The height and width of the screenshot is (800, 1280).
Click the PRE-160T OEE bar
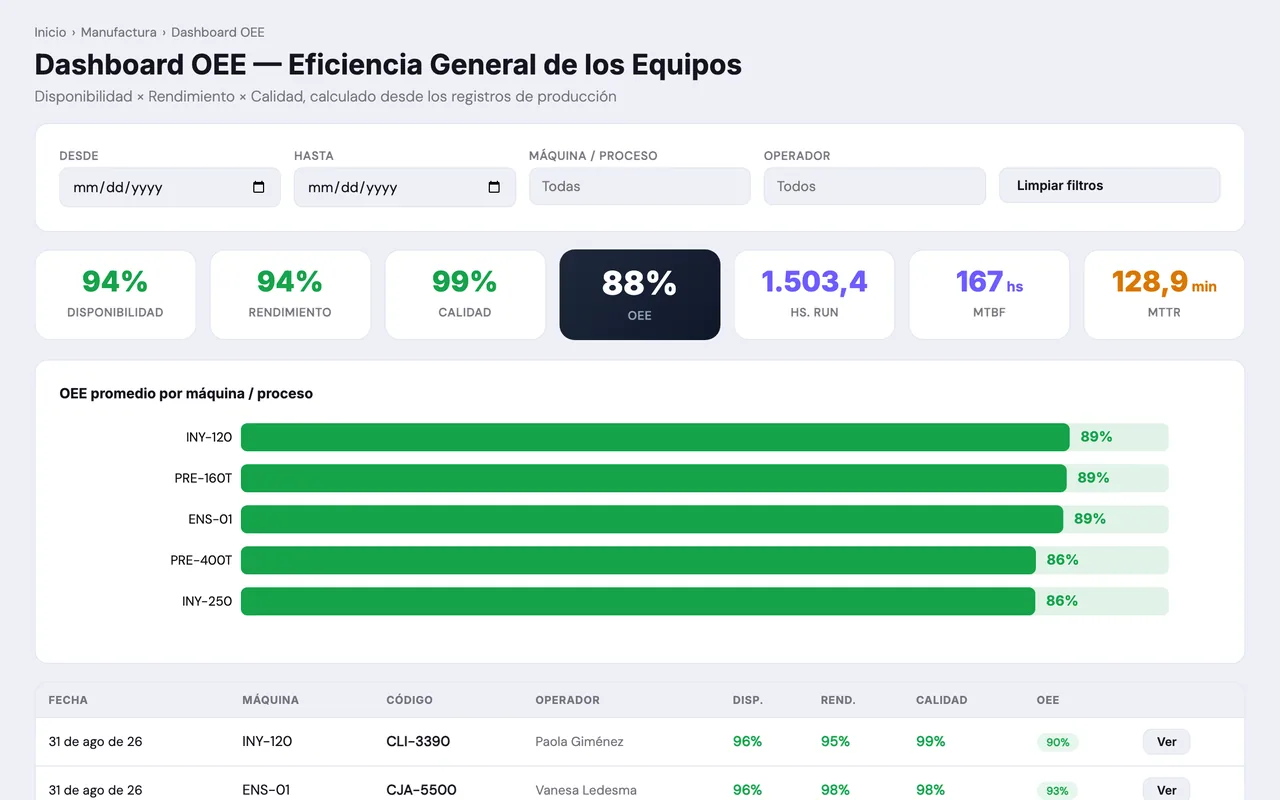tap(654, 478)
